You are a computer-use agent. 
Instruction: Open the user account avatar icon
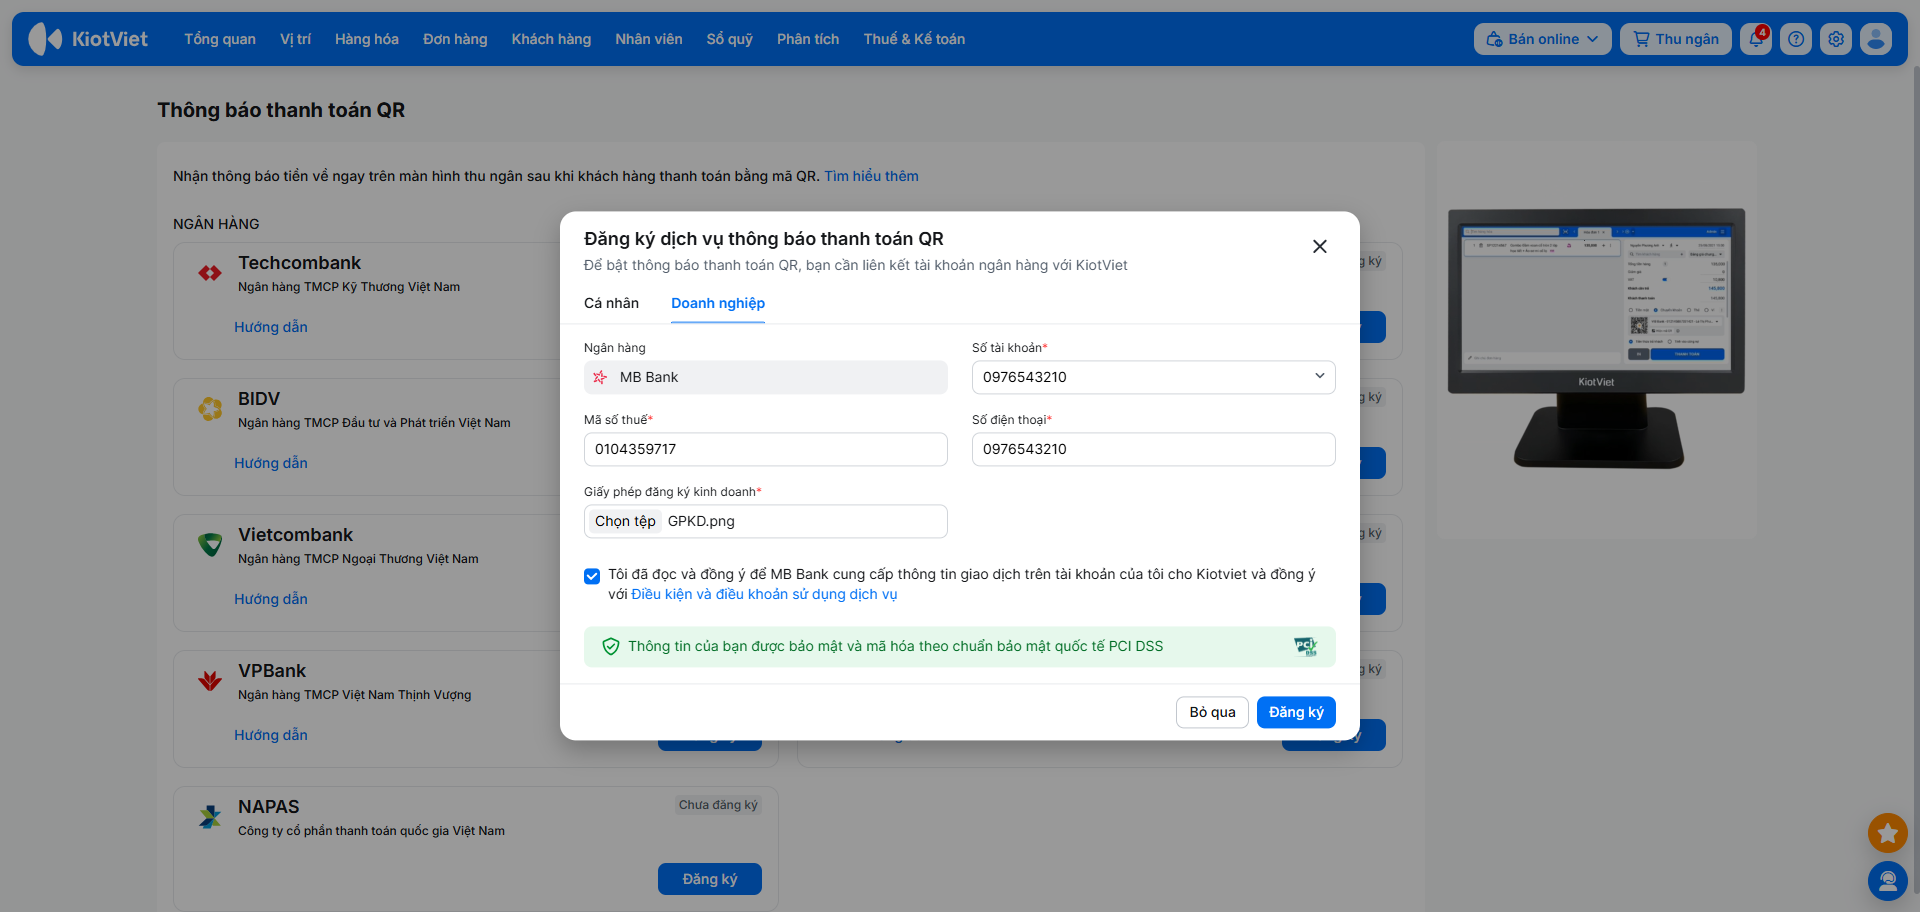(x=1876, y=39)
